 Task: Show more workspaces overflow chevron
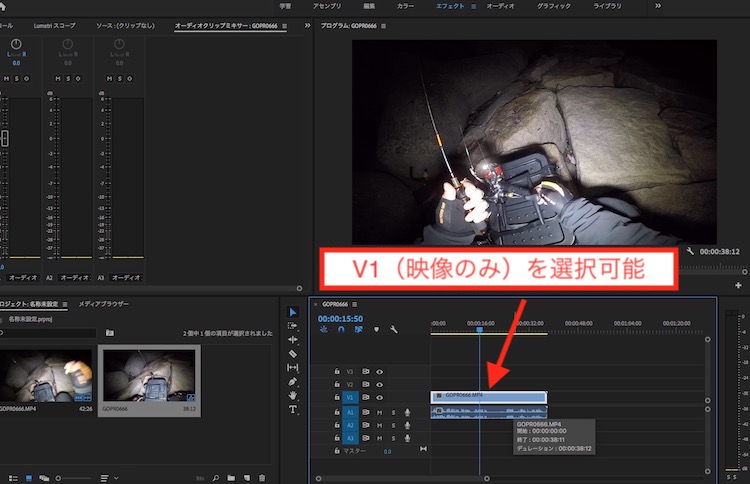point(658,6)
